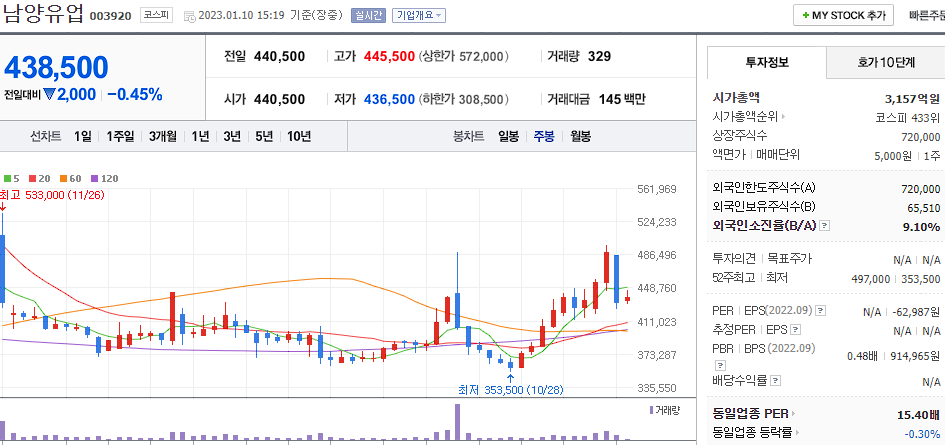
Task: Click BPS value 914,965원
Action: tap(913, 356)
